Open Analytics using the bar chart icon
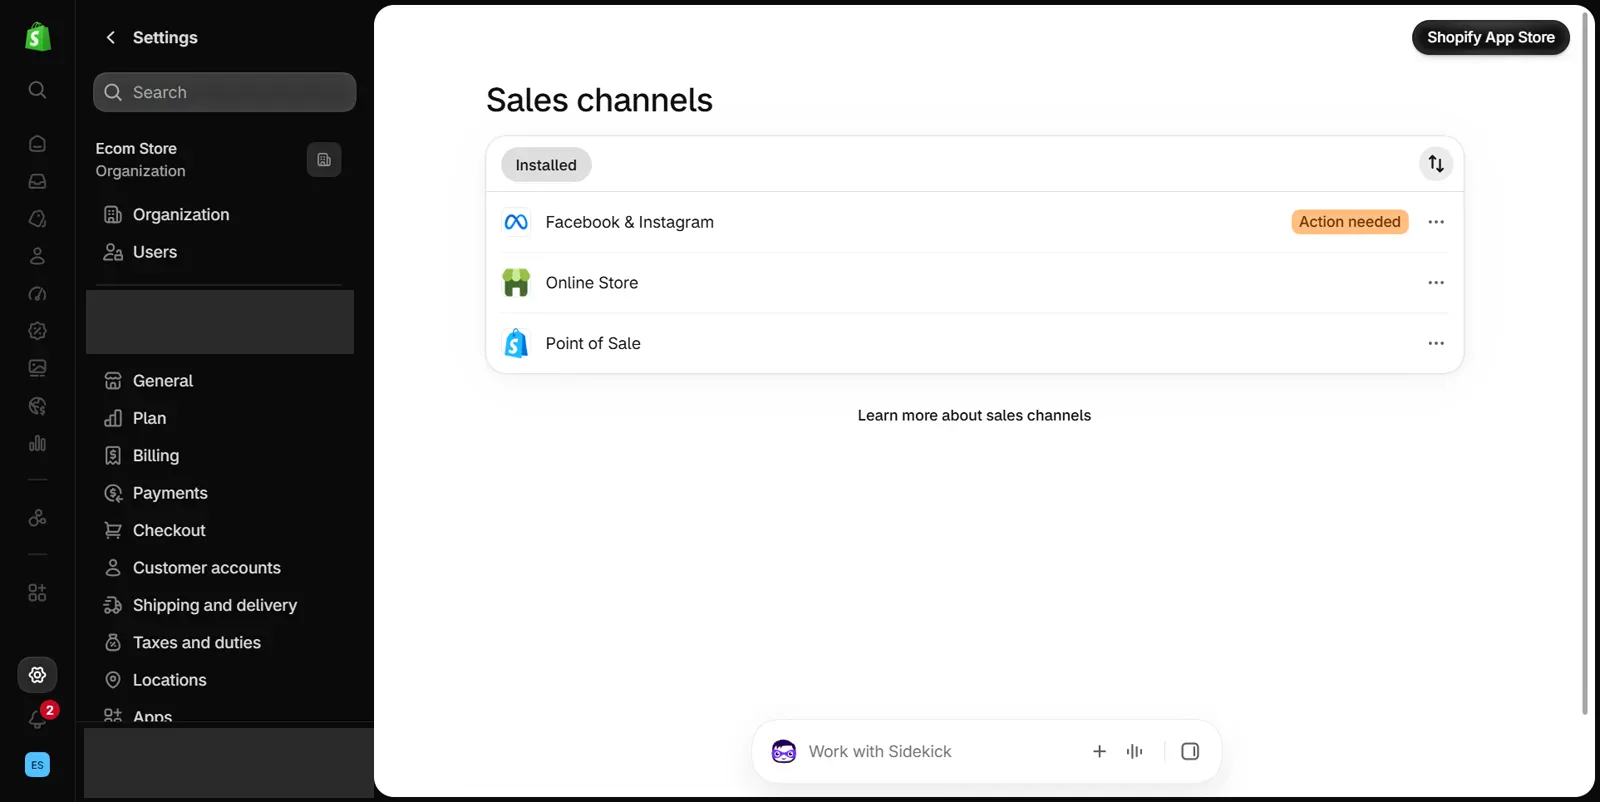Screen dimensions: 1600x802 [x=38, y=443]
